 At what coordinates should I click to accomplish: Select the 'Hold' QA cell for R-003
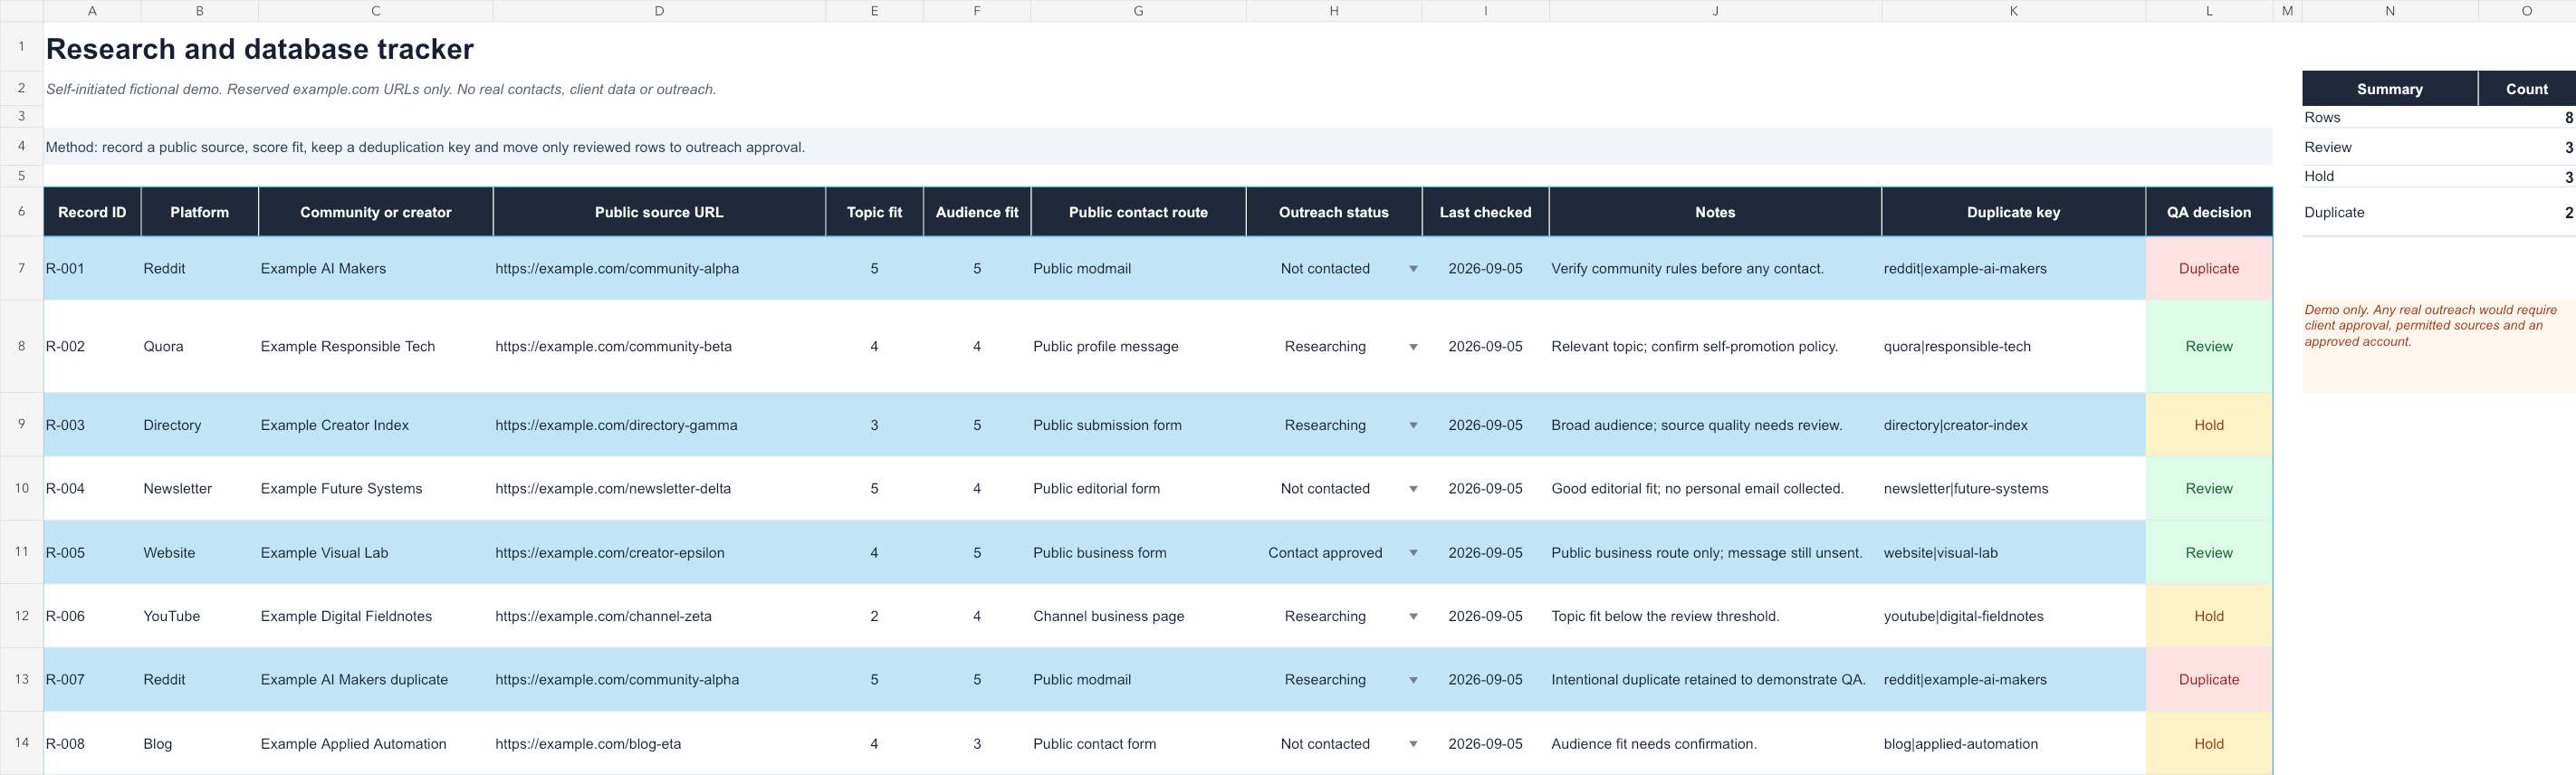pos(2209,425)
